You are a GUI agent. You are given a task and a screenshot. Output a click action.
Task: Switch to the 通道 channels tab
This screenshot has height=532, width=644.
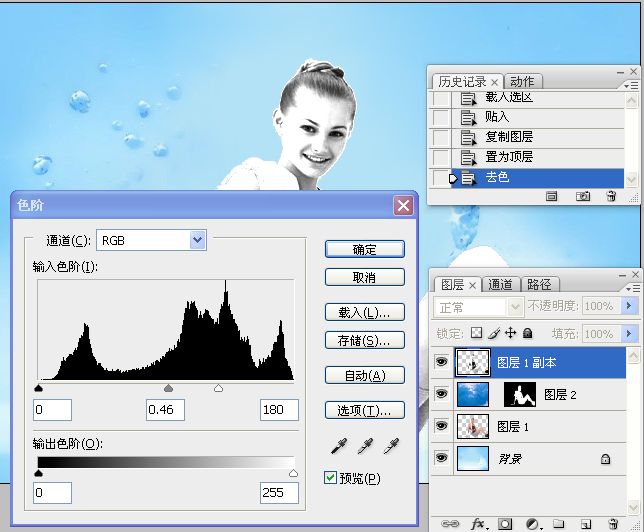501,285
